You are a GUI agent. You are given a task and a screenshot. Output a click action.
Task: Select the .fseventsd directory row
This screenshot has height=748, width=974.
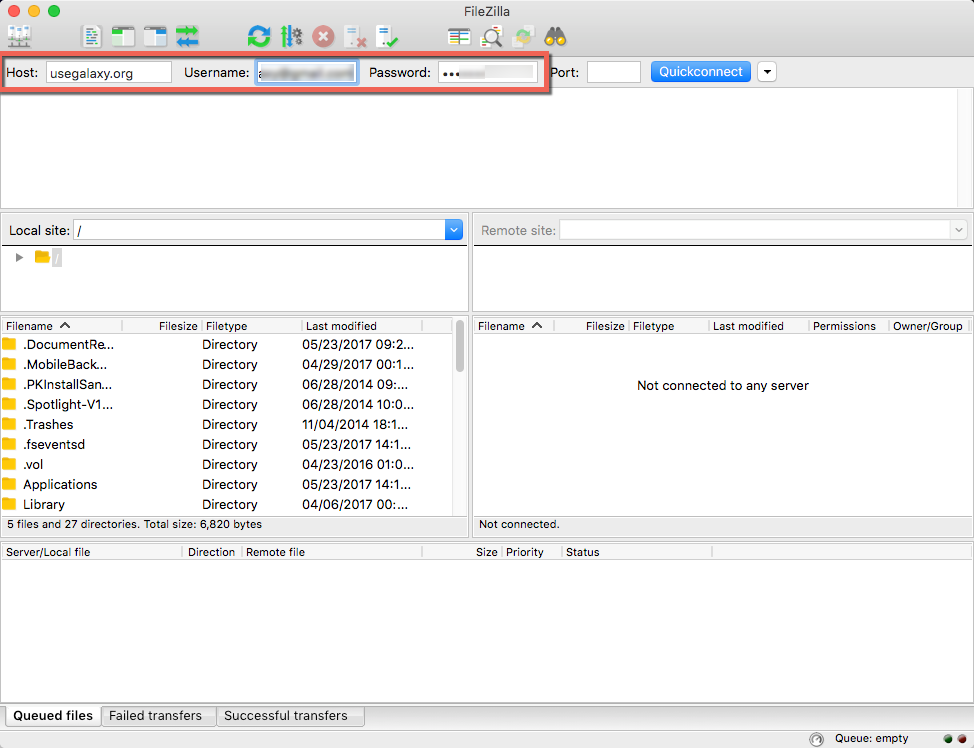[227, 444]
